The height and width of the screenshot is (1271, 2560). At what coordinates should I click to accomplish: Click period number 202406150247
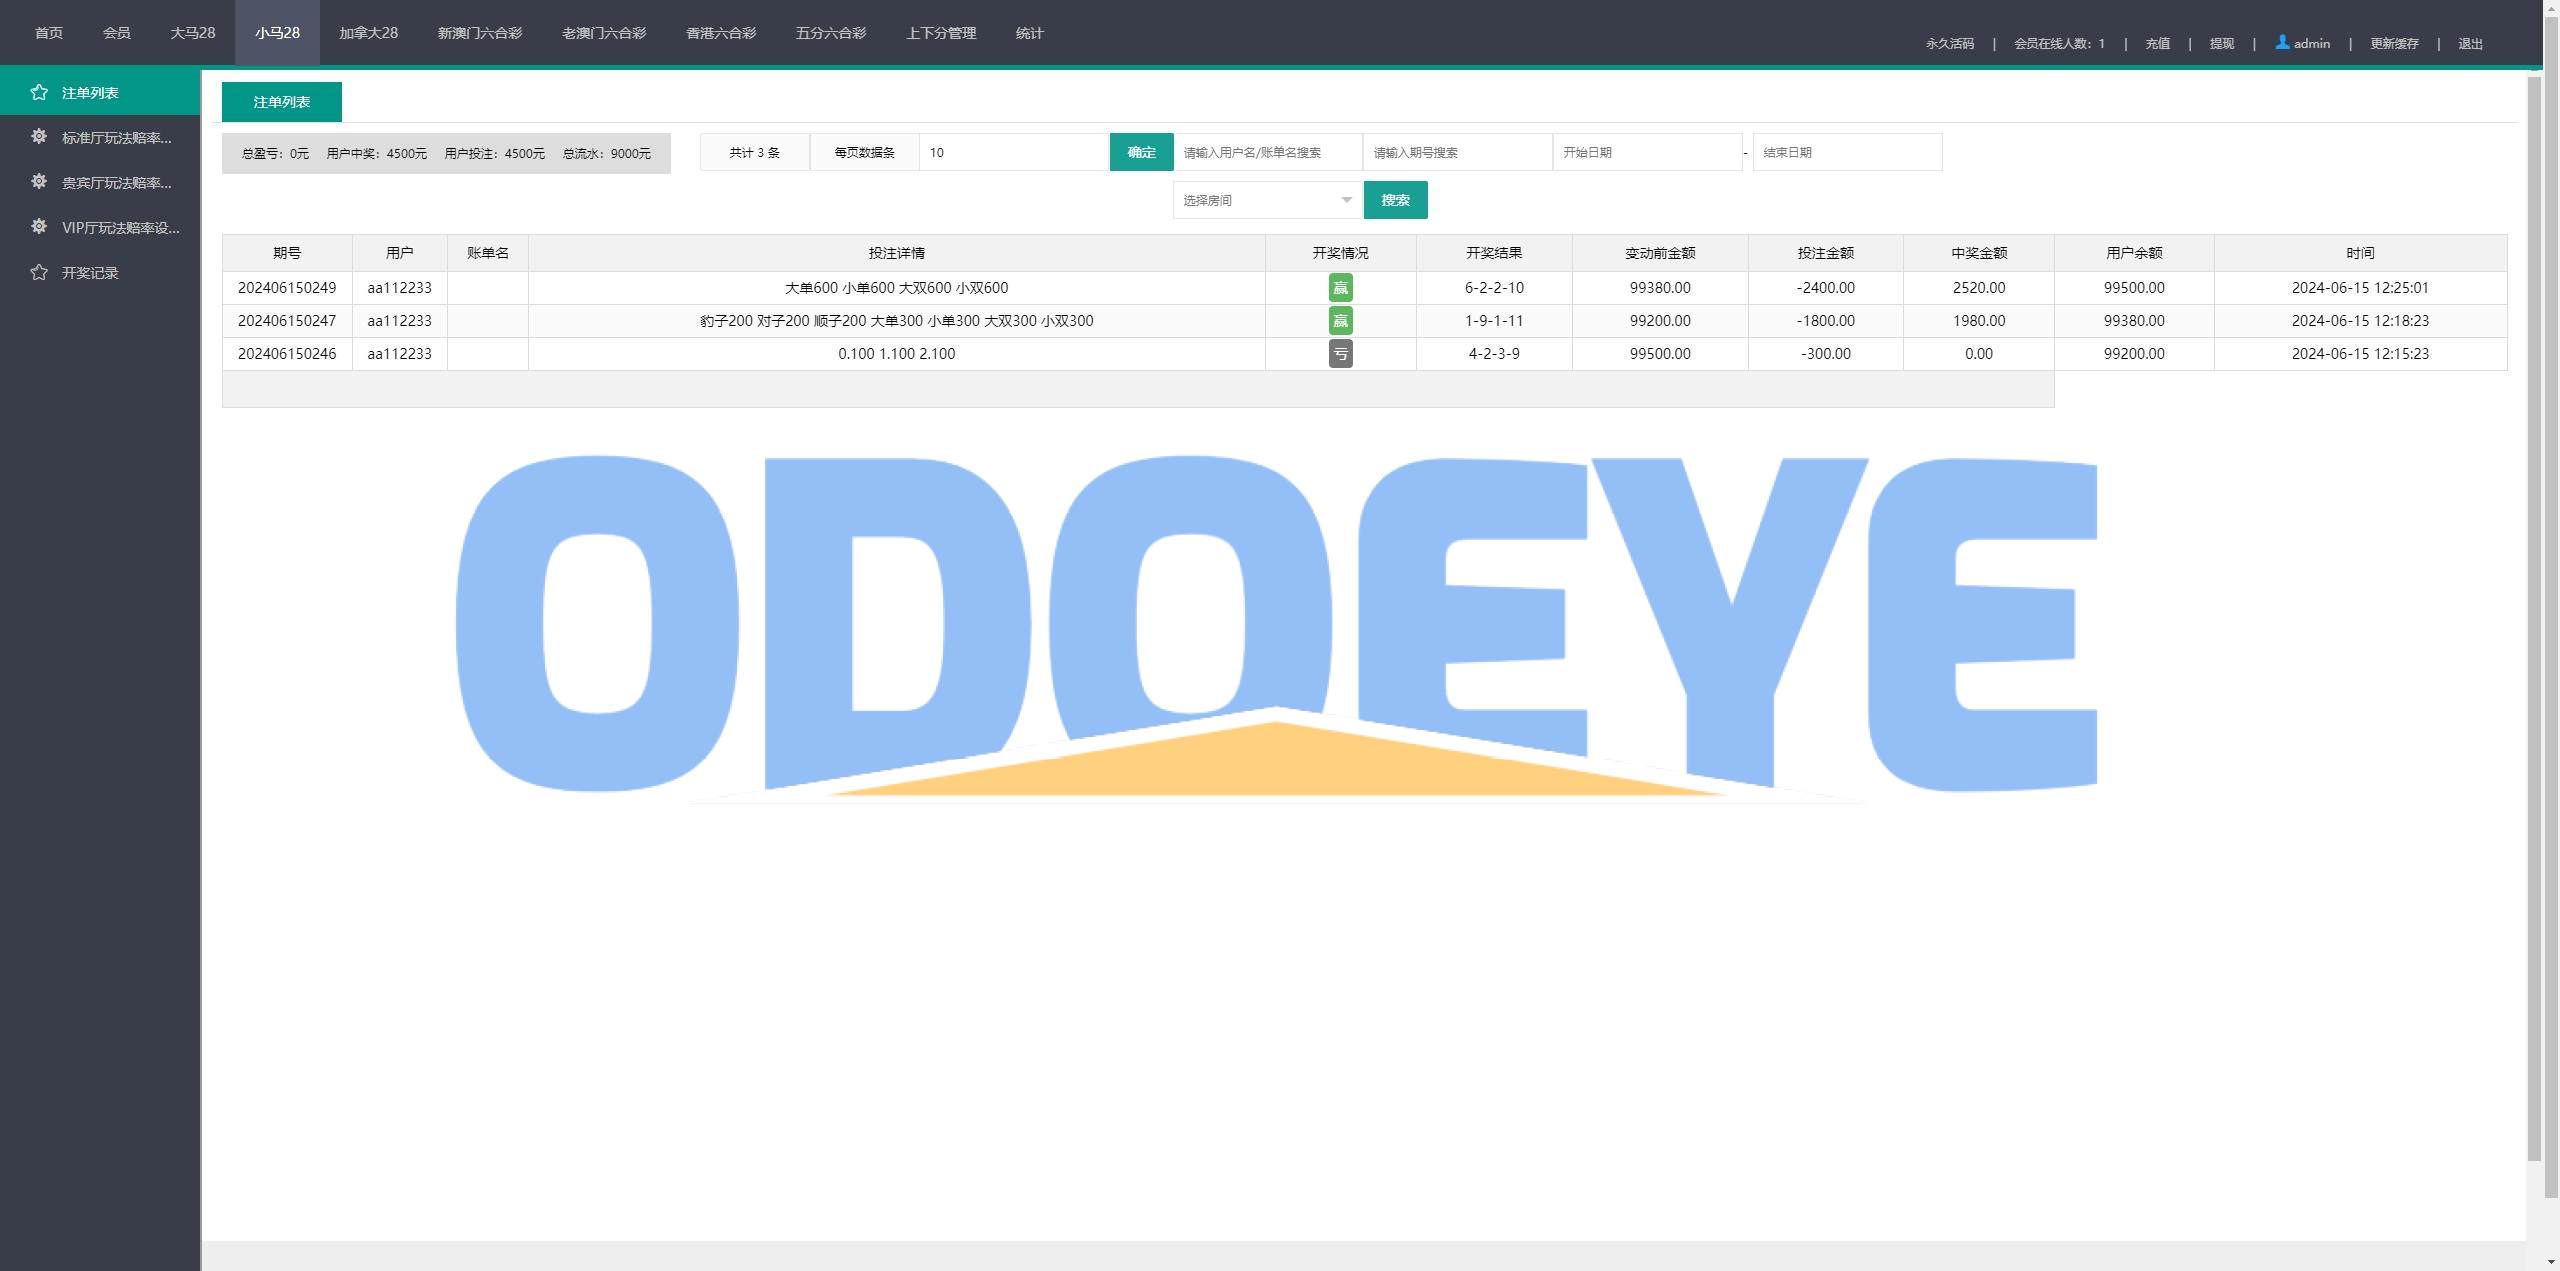287,321
